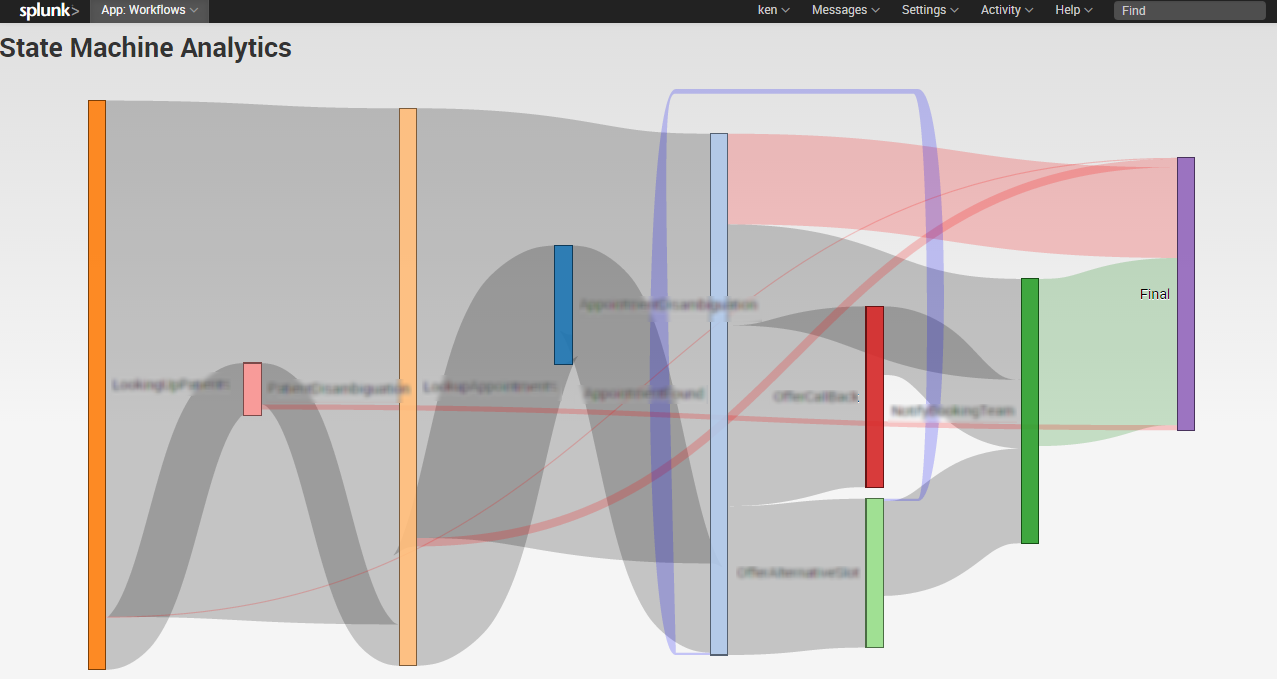Open the Help menu

1072,10
